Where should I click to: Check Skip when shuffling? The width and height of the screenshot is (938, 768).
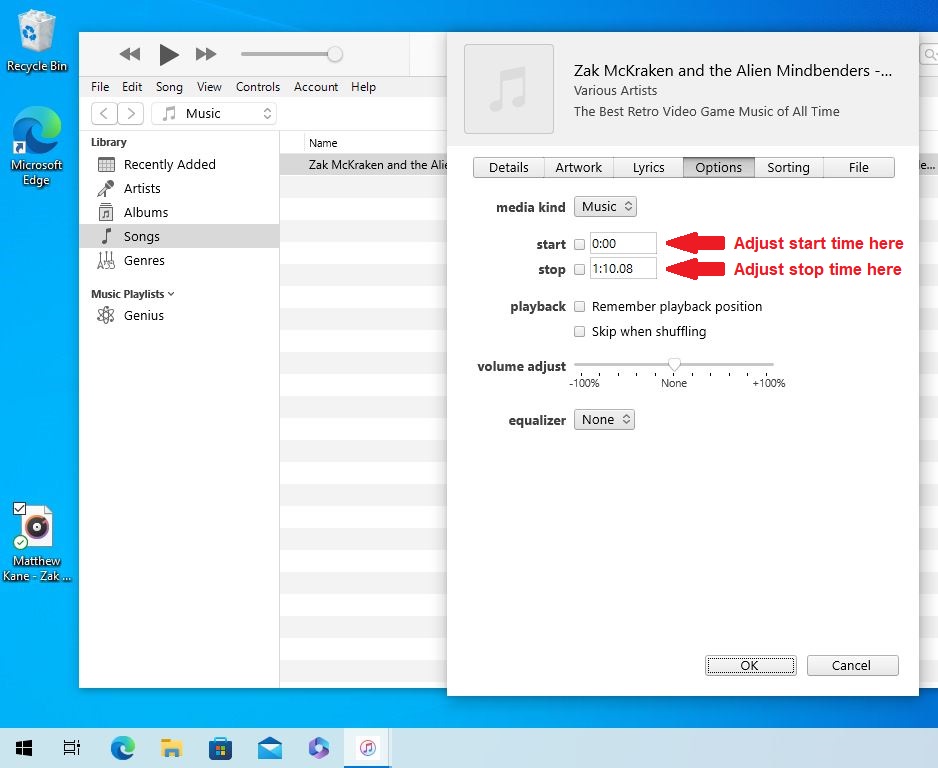pyautogui.click(x=579, y=331)
